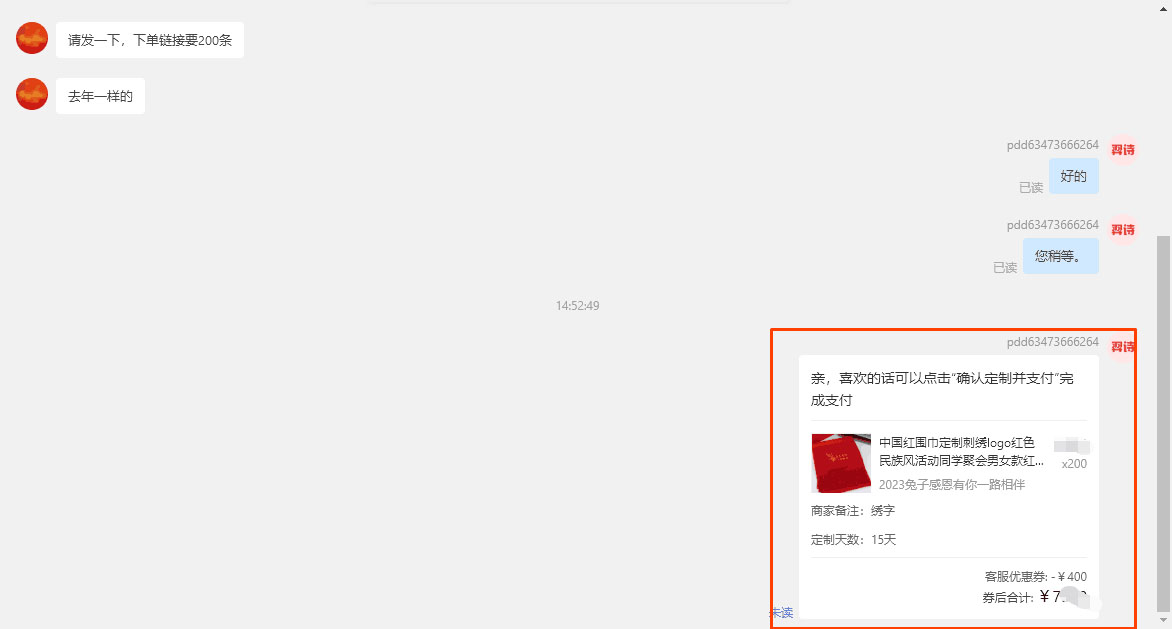Click the username pdd63473666264 above the order card
The width and height of the screenshot is (1172, 629).
coord(1051,341)
